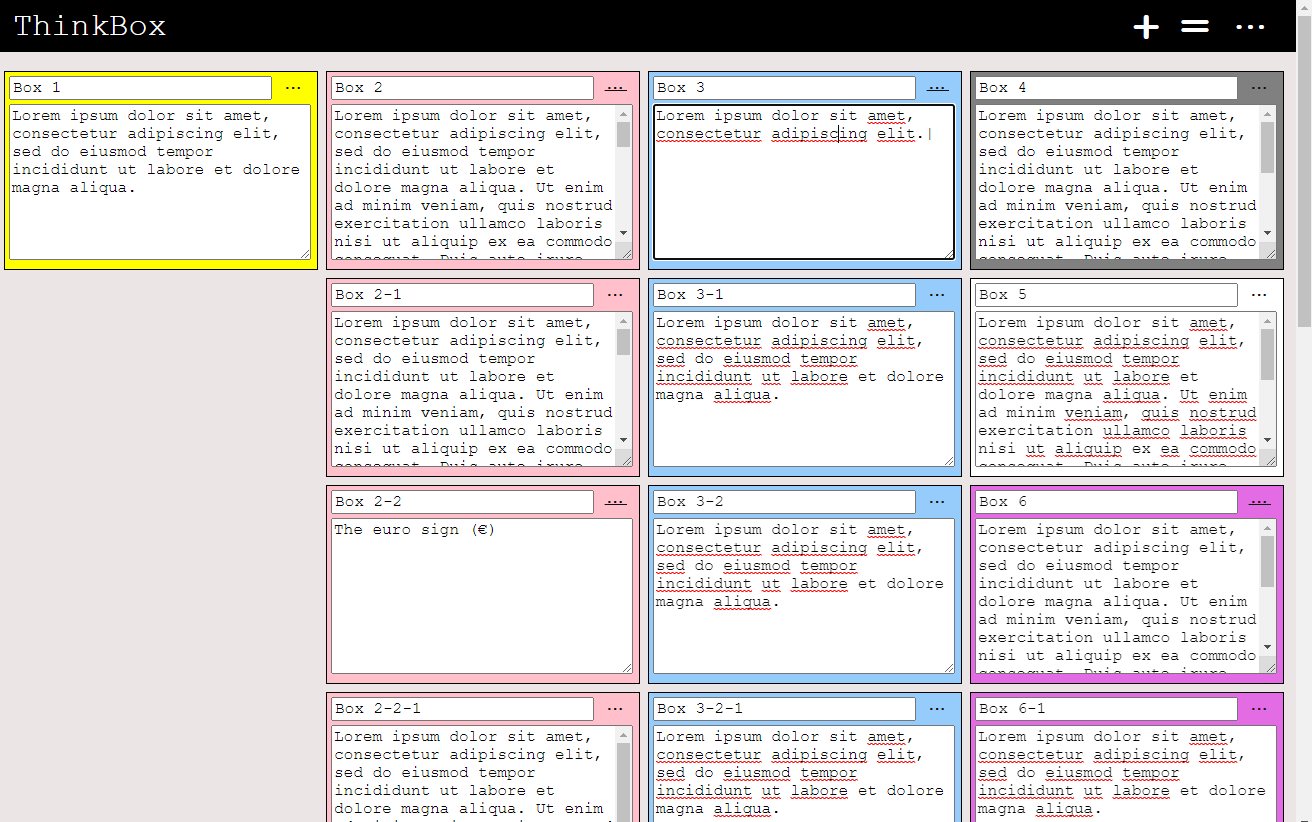This screenshot has width=1312, height=822.
Task: Click the resize grip of Box 3's text area
Action: click(948, 254)
